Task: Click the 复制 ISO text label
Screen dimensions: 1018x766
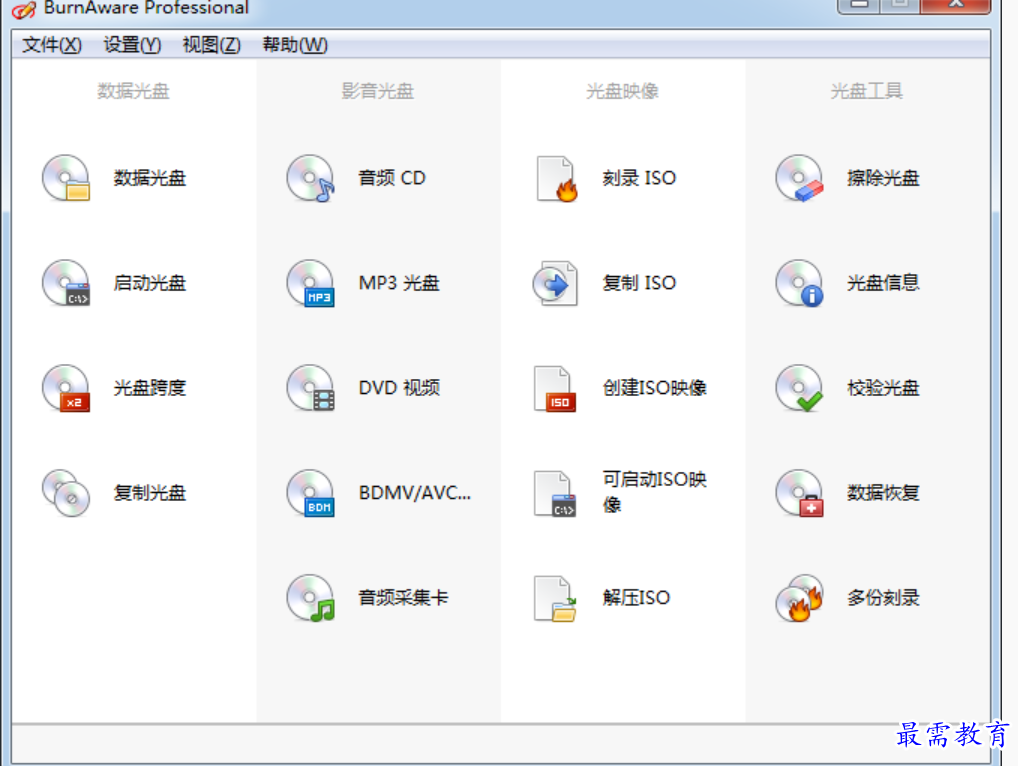Action: 639,283
